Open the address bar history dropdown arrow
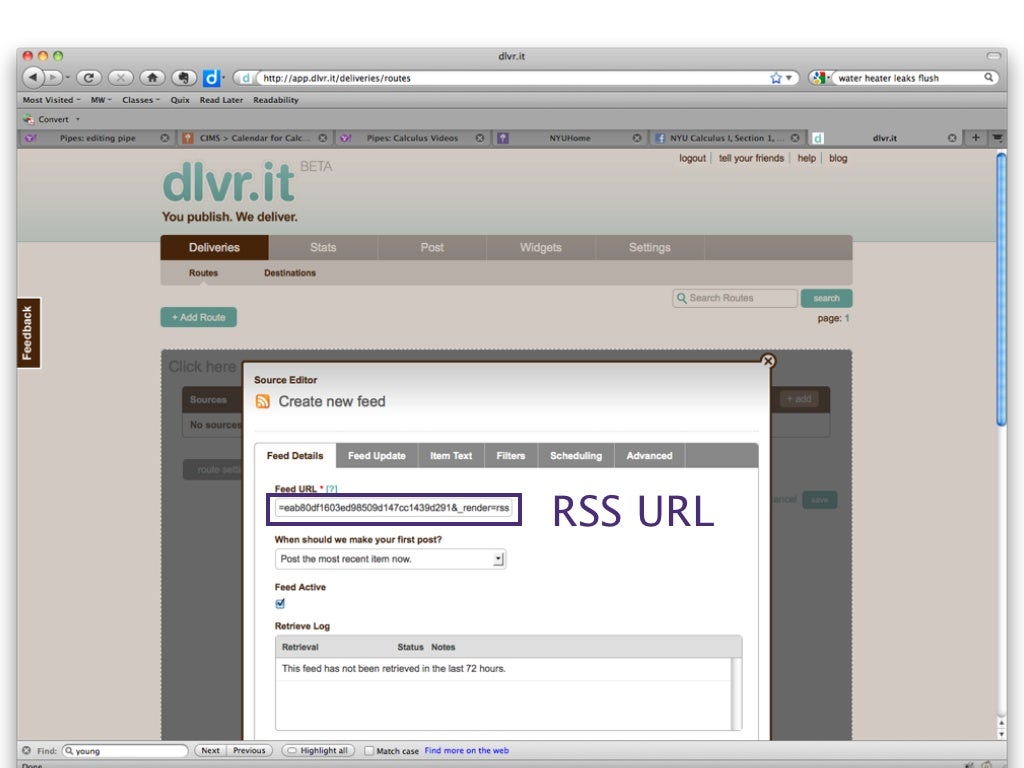Image resolution: width=1024 pixels, height=768 pixels. pos(789,78)
